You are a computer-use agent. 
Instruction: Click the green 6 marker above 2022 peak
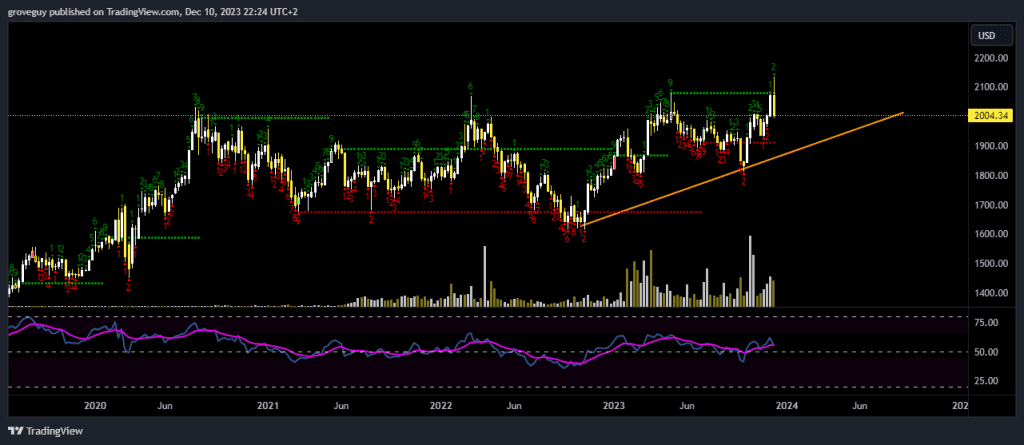click(x=470, y=87)
